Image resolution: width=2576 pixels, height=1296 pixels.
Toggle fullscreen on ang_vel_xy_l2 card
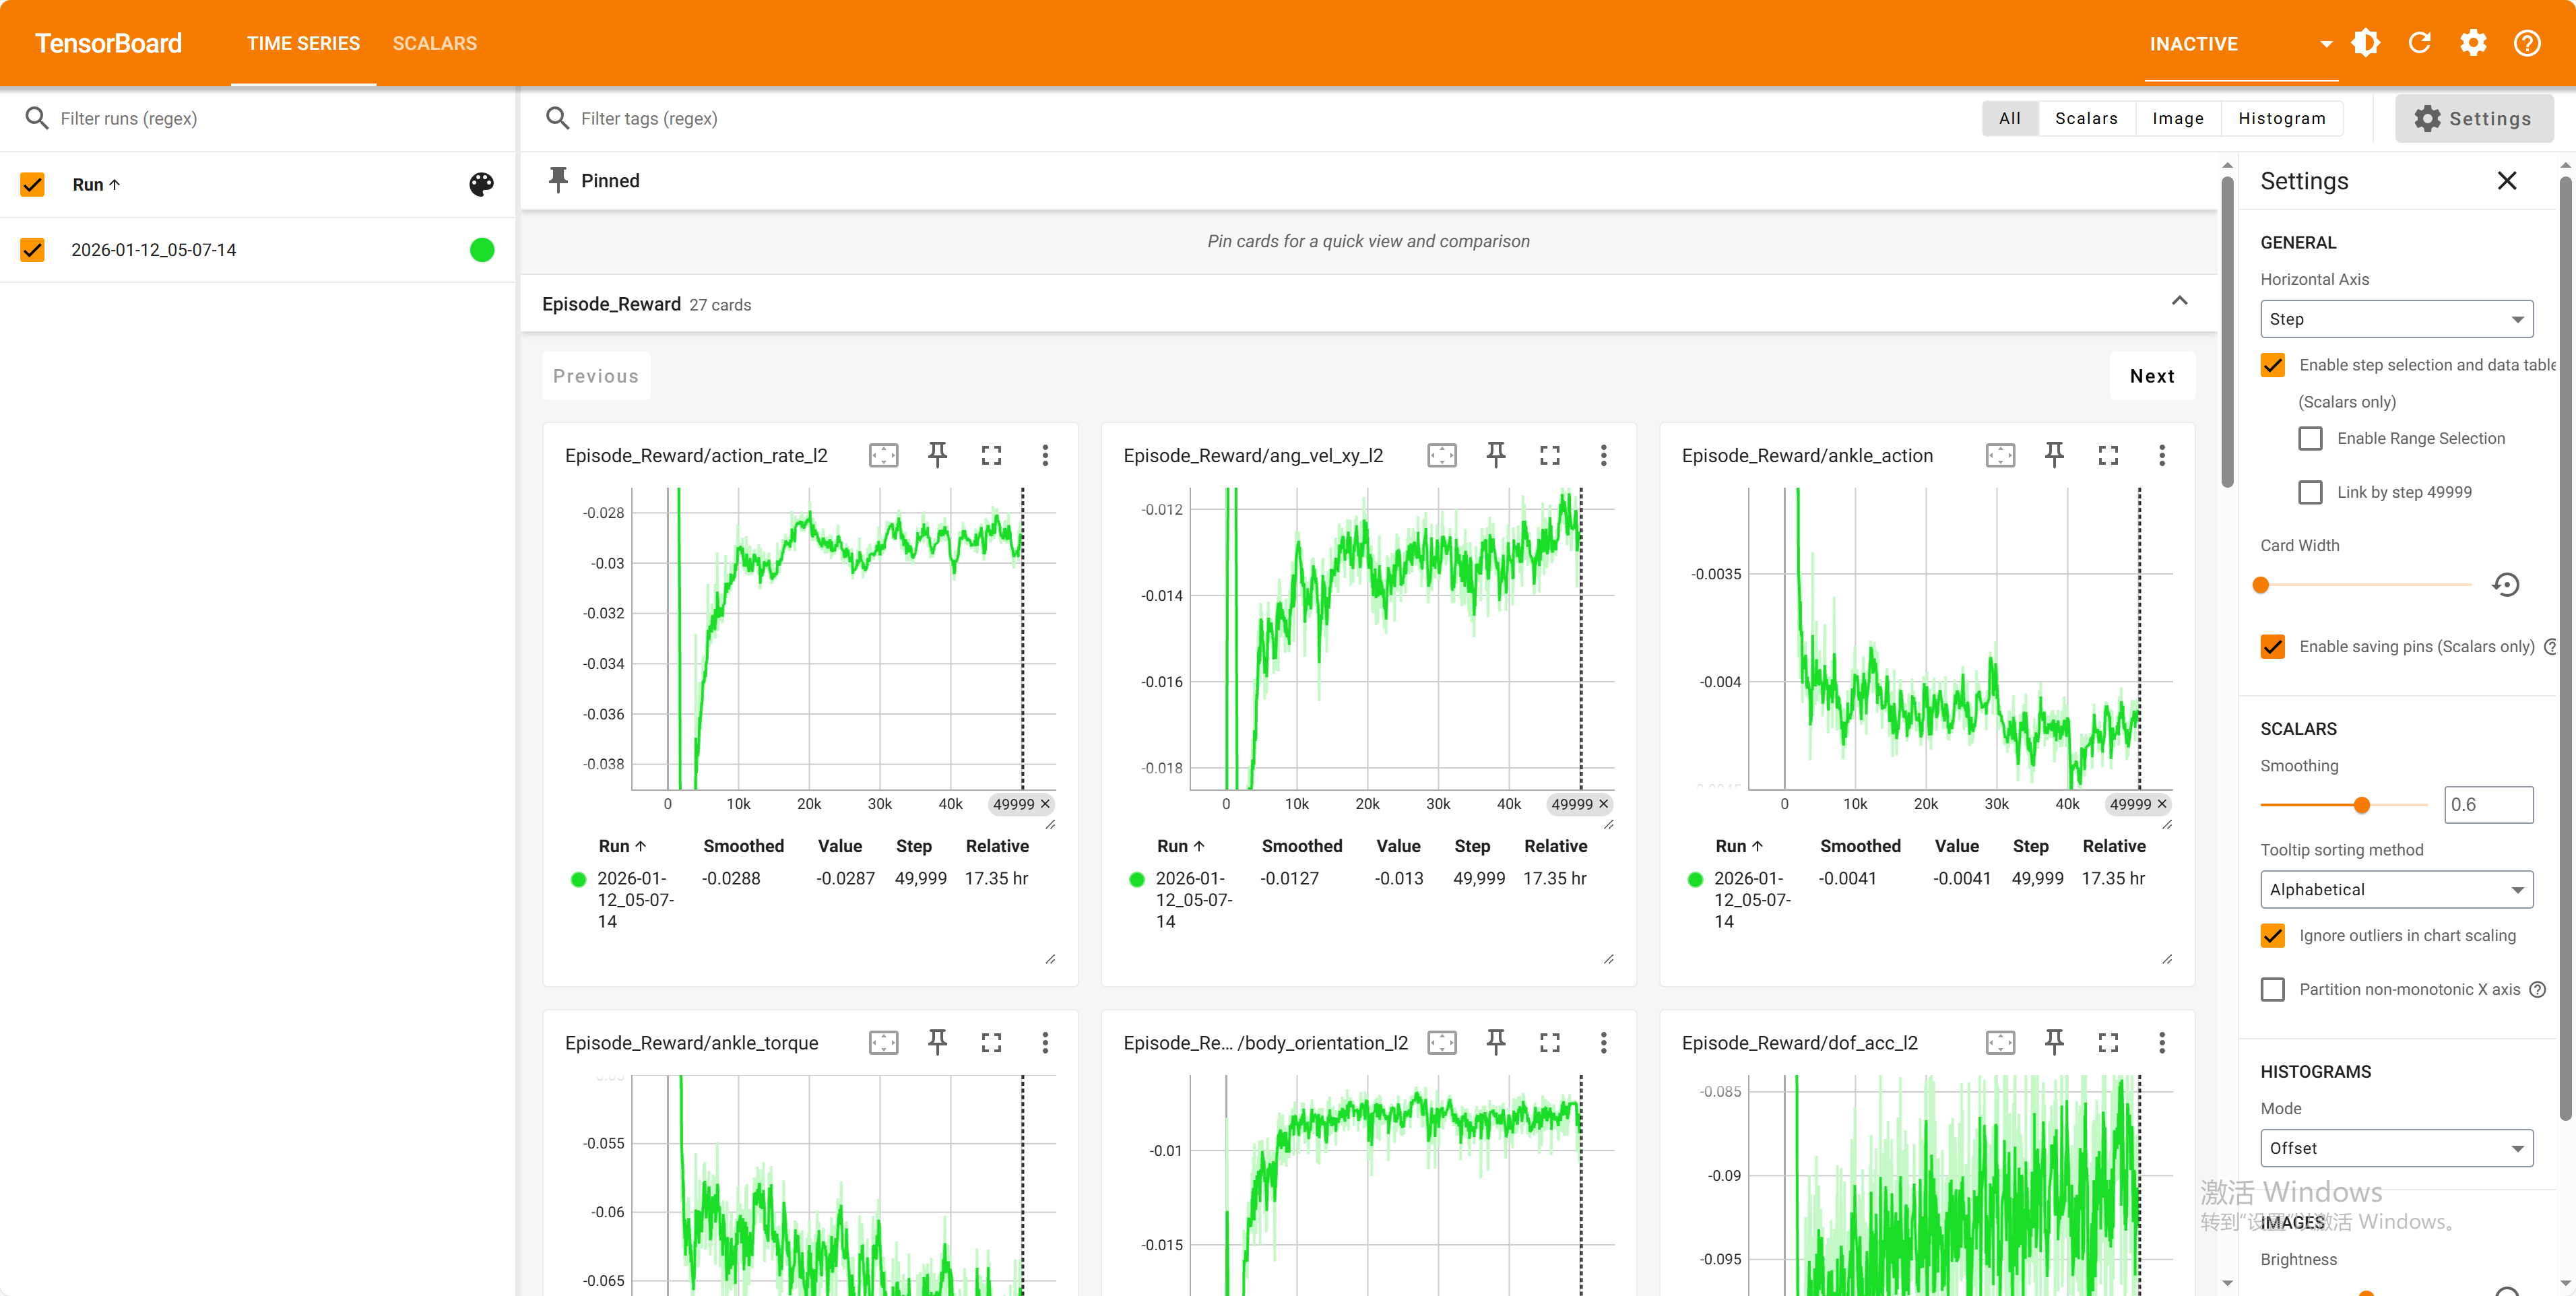tap(1549, 455)
